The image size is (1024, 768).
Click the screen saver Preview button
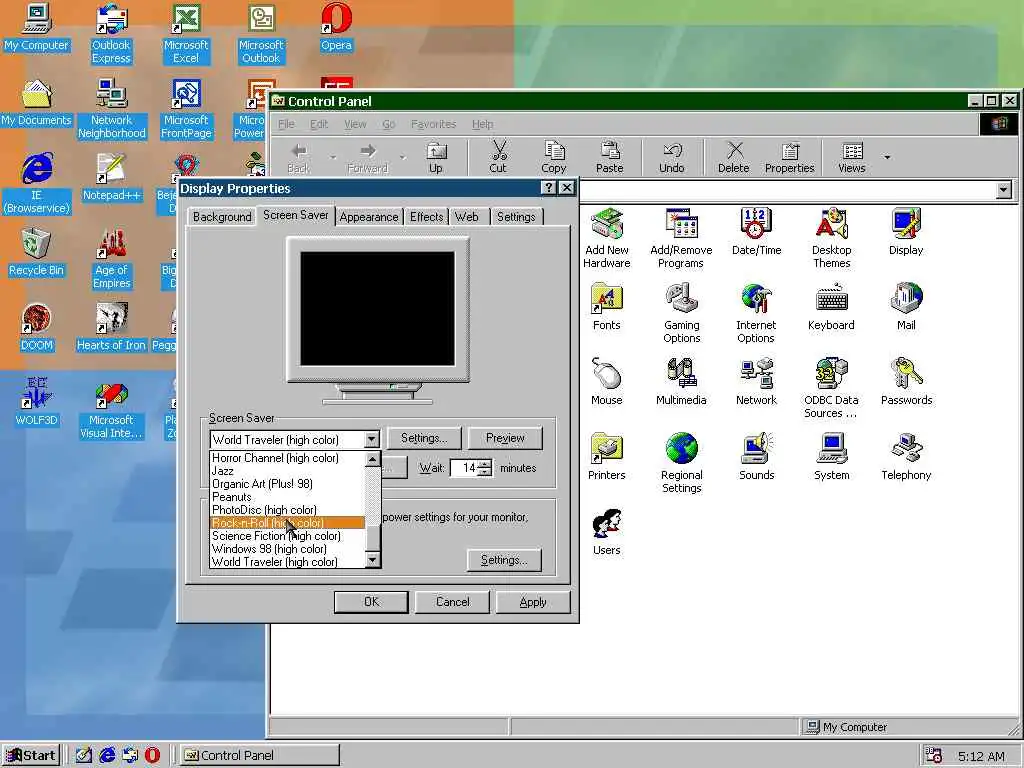(505, 438)
